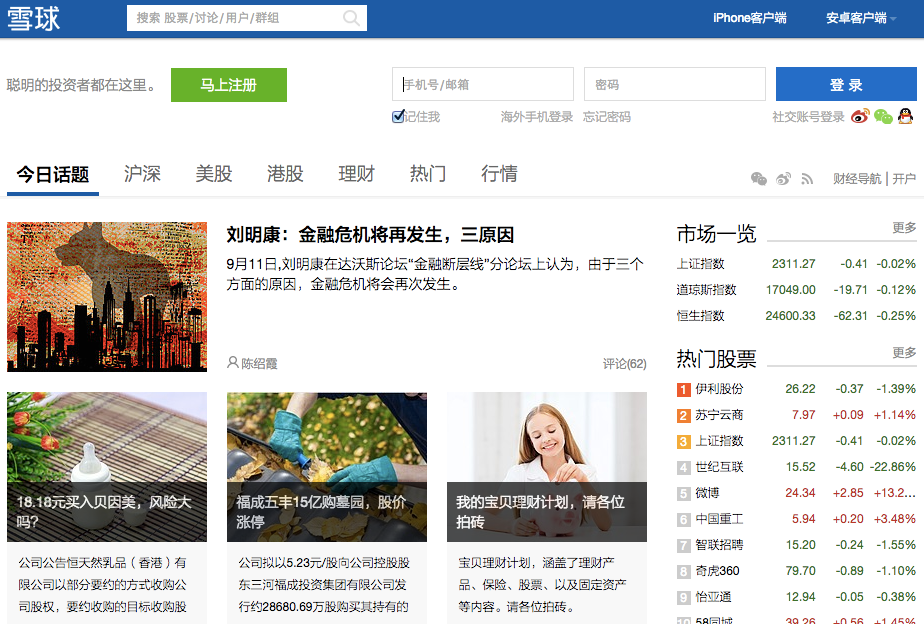Switch to the 沪深 tab
This screenshot has width=924, height=624.
coord(142,174)
